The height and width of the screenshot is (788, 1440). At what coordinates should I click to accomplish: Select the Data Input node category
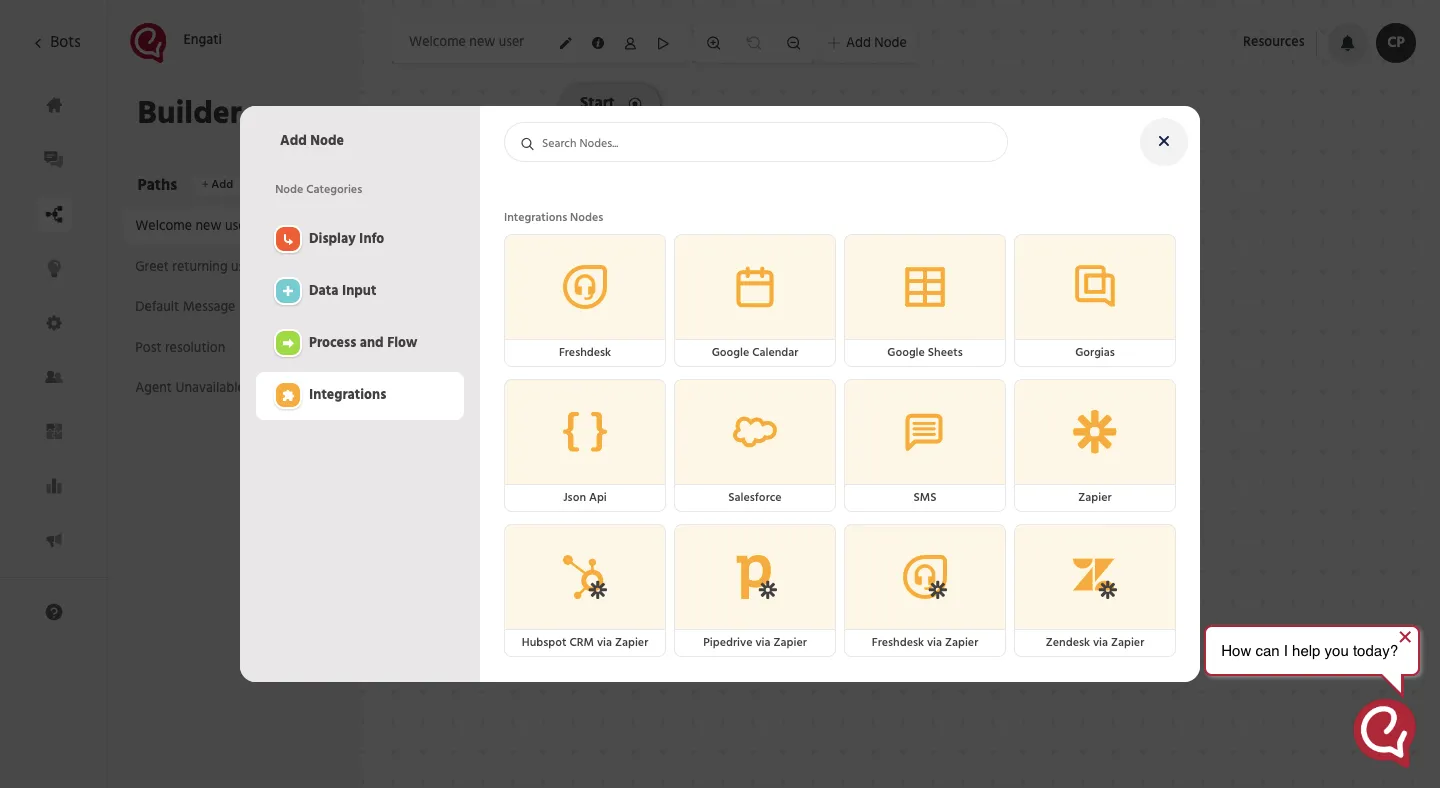(360, 290)
